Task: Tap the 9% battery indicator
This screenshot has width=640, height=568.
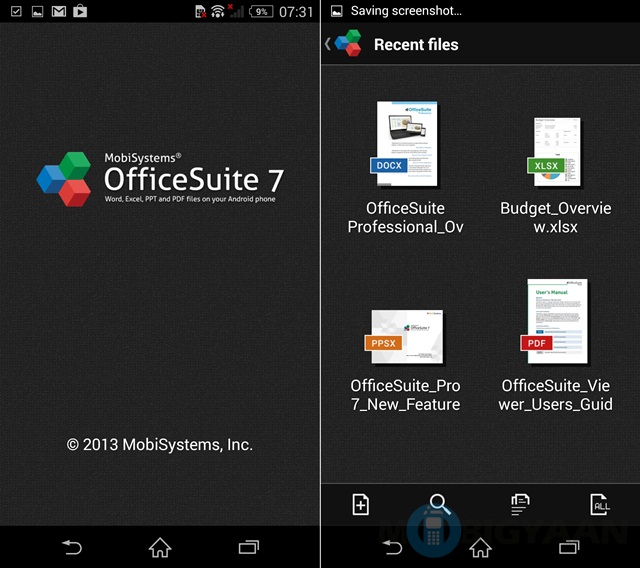Action: click(261, 11)
